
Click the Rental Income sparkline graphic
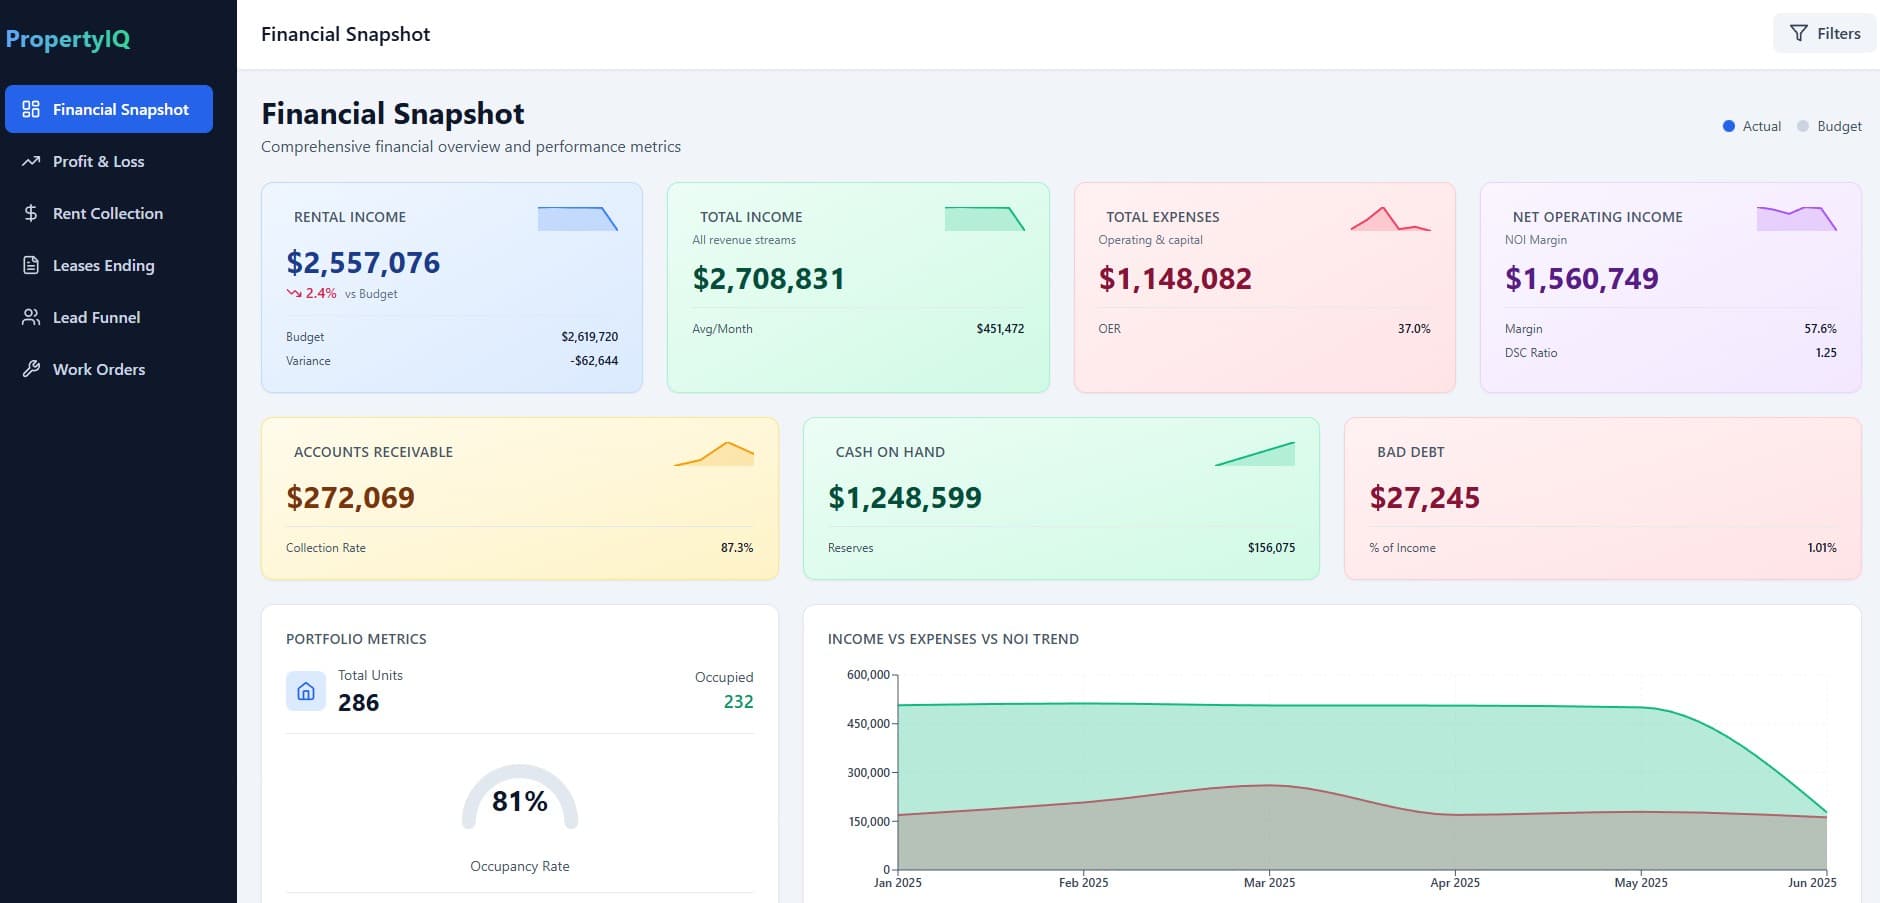[x=578, y=218]
